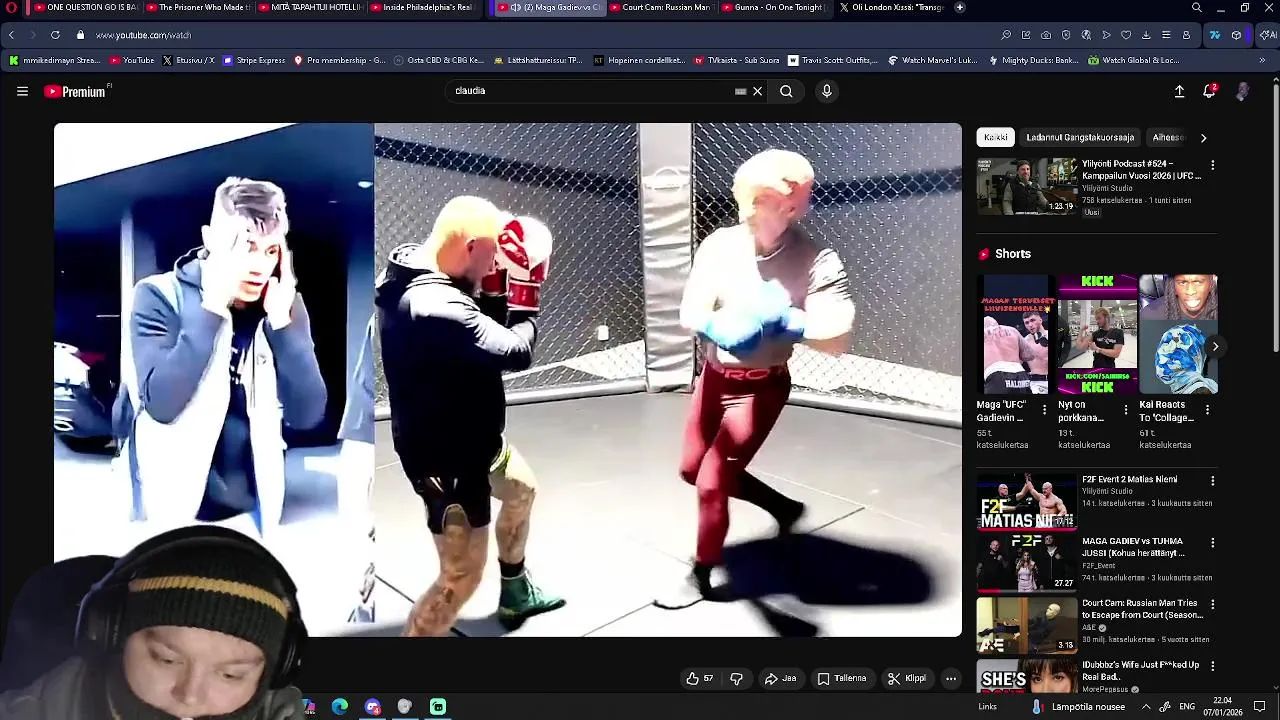
Task: Open options for Nyt on porkkana short
Action: (x=1126, y=410)
